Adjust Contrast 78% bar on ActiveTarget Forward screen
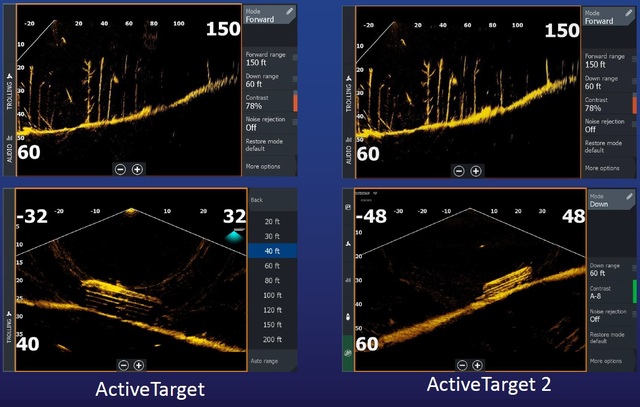The width and height of the screenshot is (640, 407). coord(295,102)
